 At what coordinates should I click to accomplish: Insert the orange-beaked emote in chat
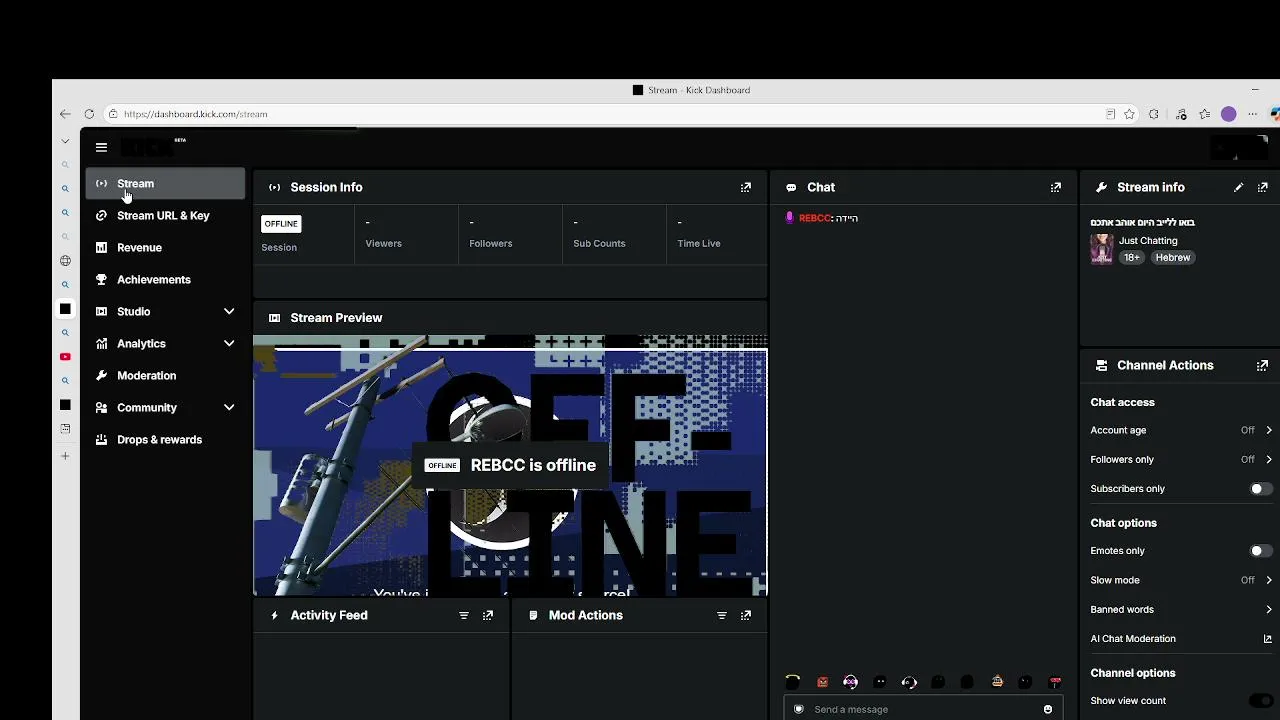pyautogui.click(x=997, y=682)
